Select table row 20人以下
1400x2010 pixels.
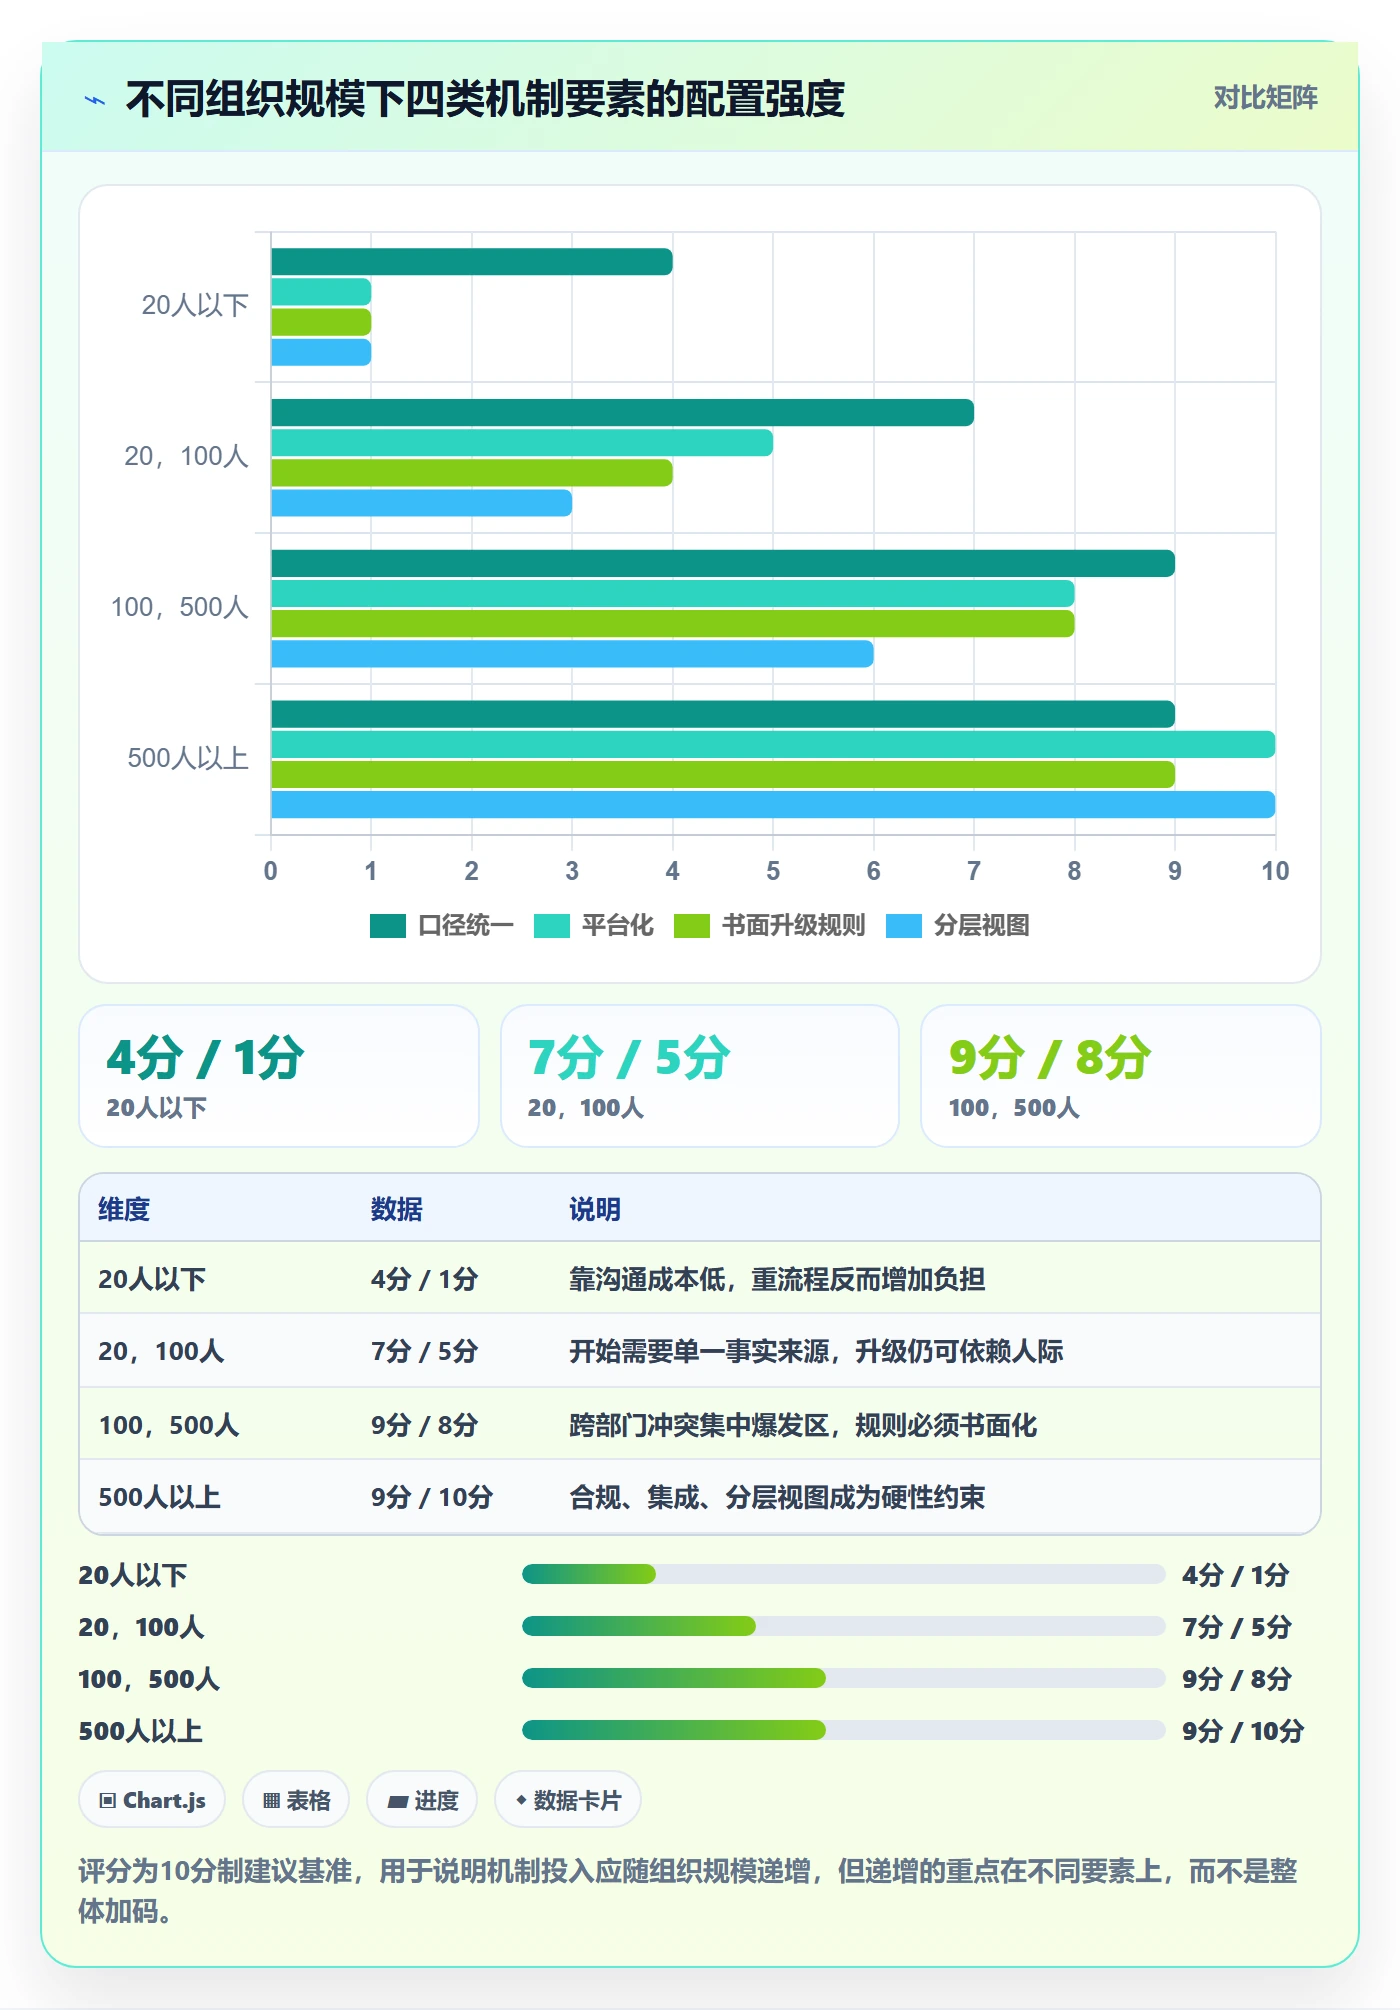pyautogui.click(x=700, y=1278)
